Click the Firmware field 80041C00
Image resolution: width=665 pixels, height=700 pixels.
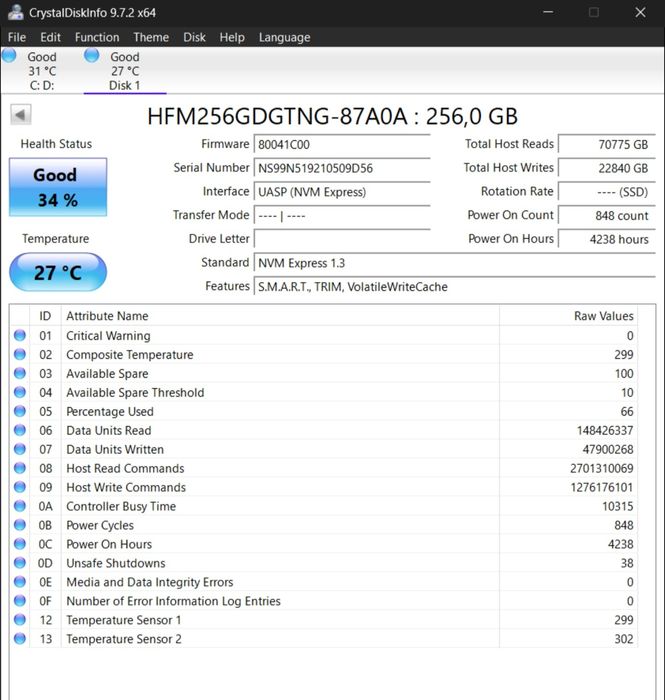pyautogui.click(x=342, y=144)
